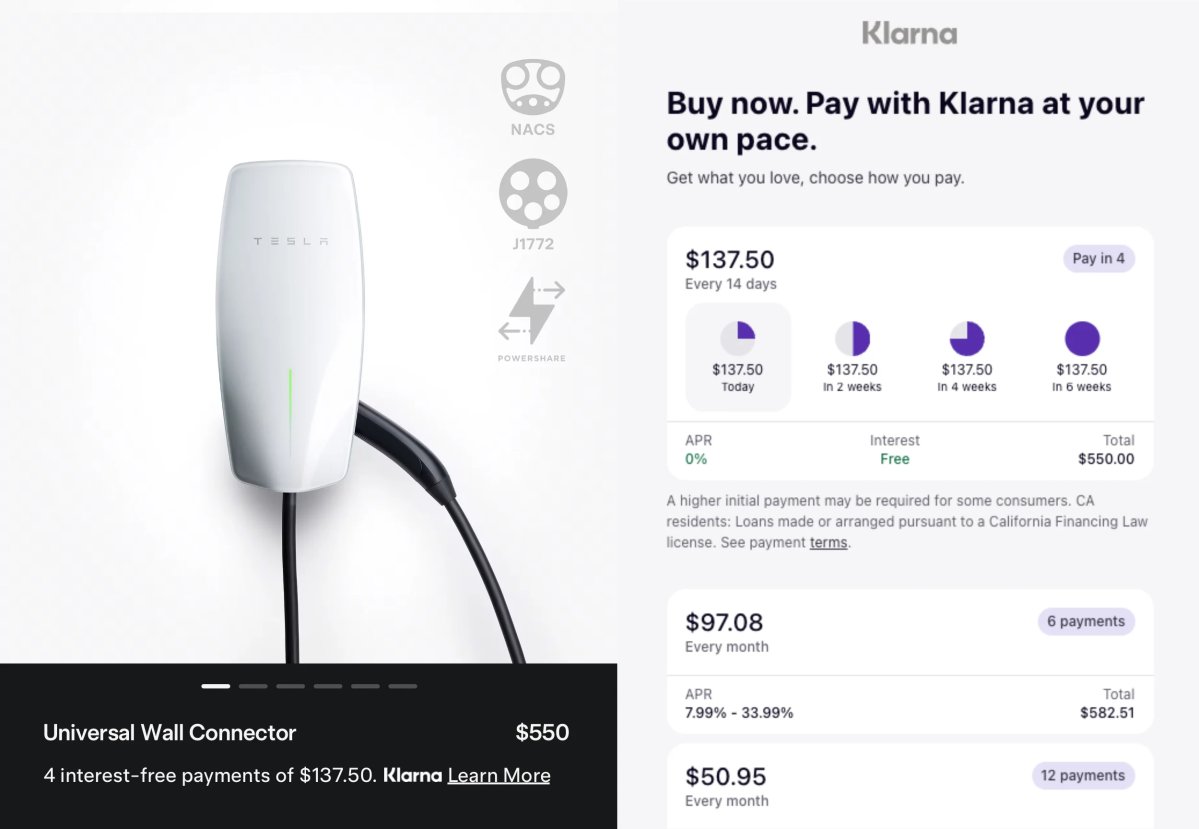The width and height of the screenshot is (1199, 829).
Task: Choose the Pay in 4 plan badge
Action: [x=1098, y=258]
